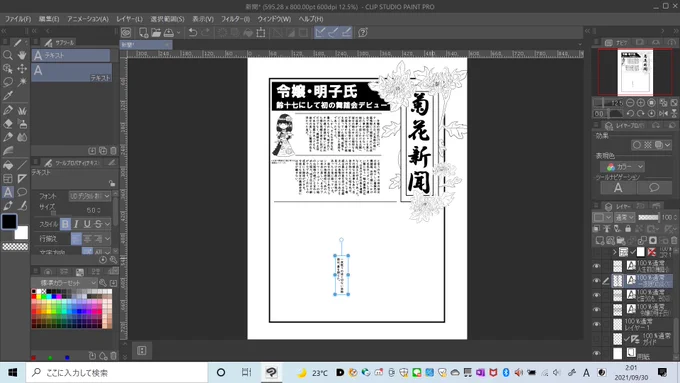Viewport: 680px width, 383px height.
Task: Select the Balloon speech bubble tool
Action: tap(22, 192)
